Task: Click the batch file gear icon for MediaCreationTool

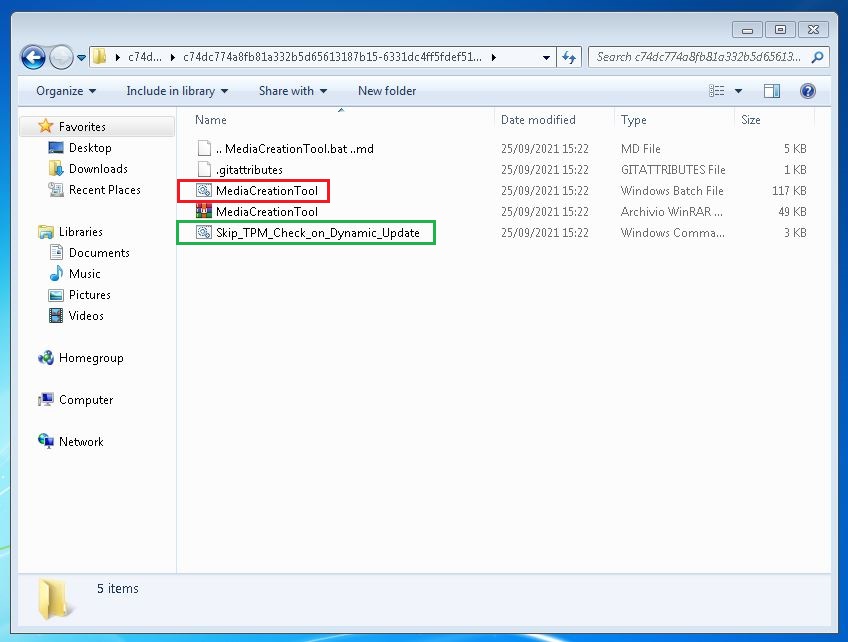Action: [x=204, y=190]
